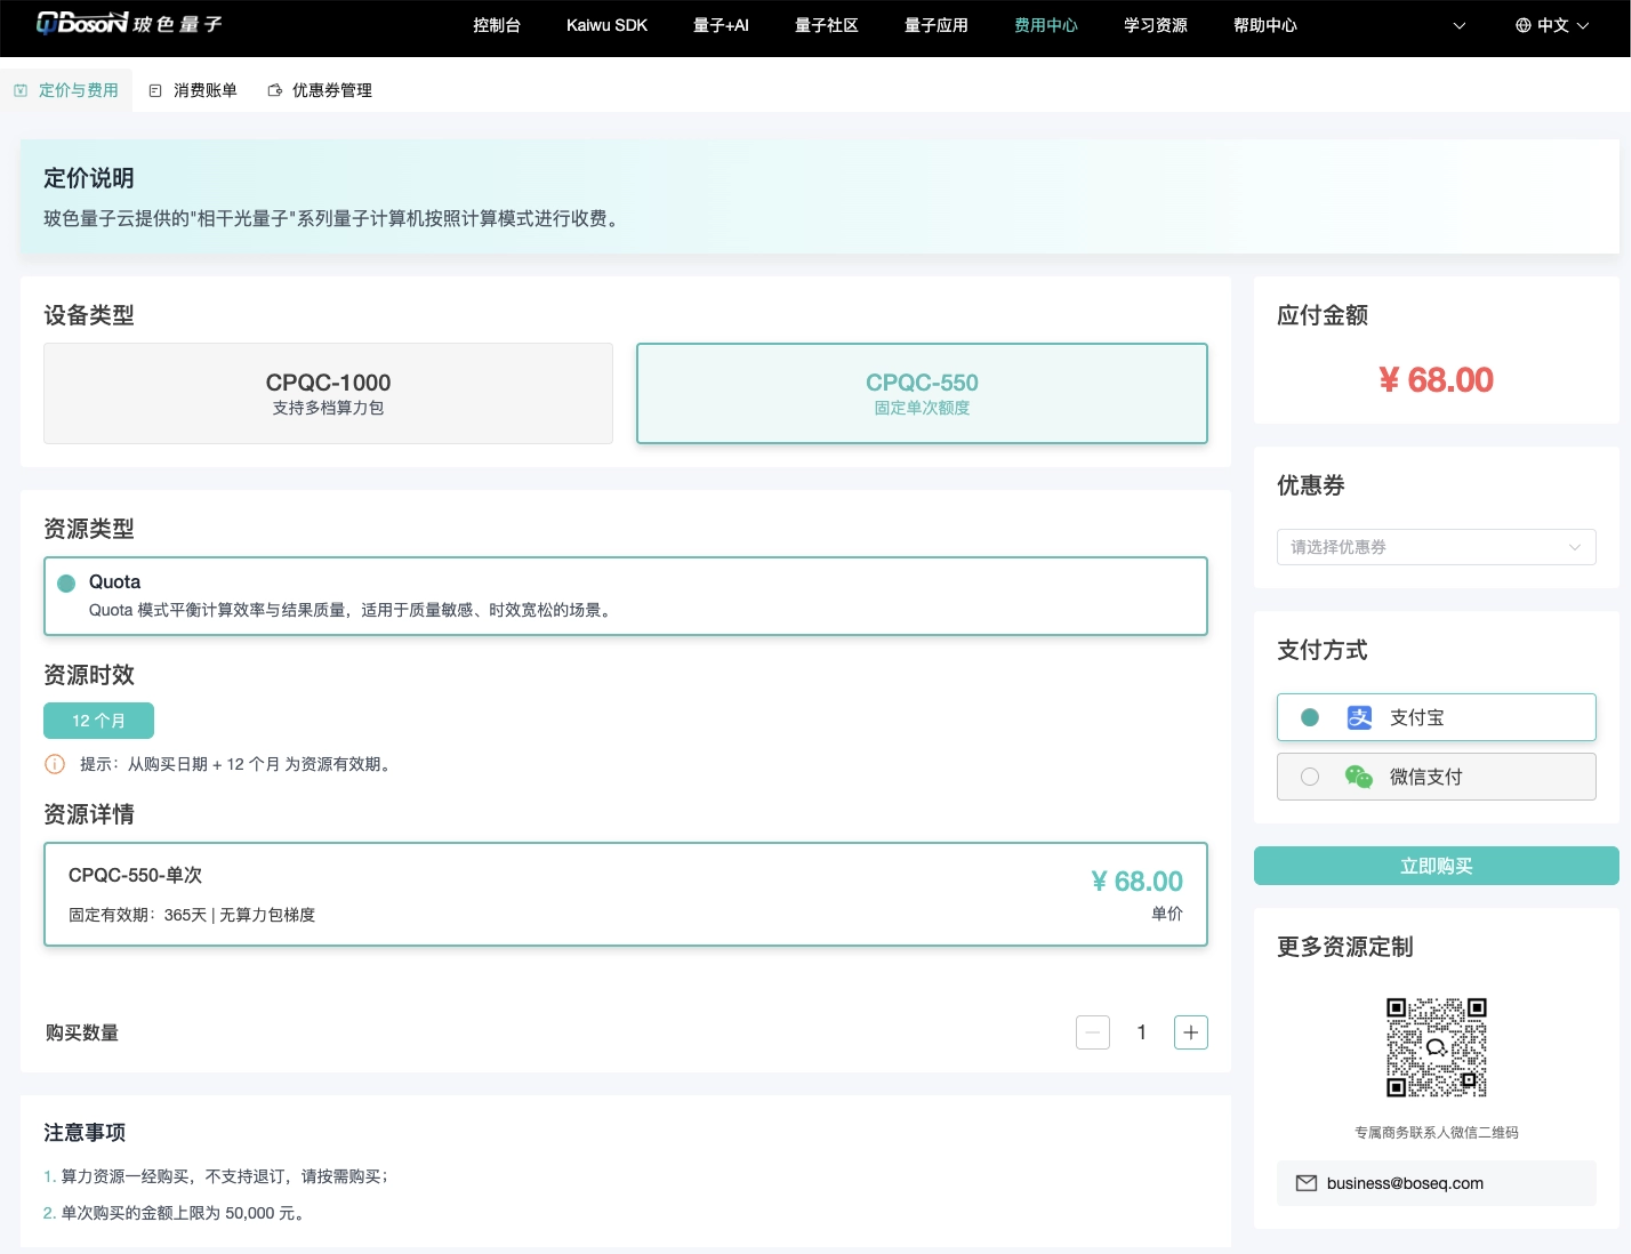
Task: Select the Alipay payment radio button
Action: (x=1309, y=717)
